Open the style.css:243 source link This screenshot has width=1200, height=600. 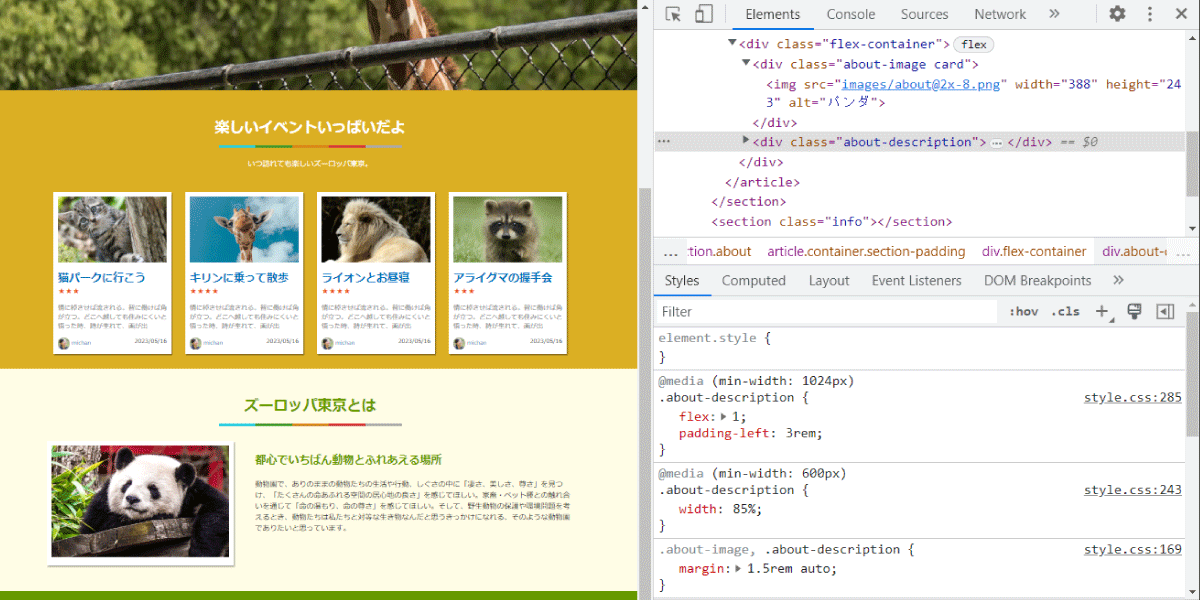click(1133, 490)
